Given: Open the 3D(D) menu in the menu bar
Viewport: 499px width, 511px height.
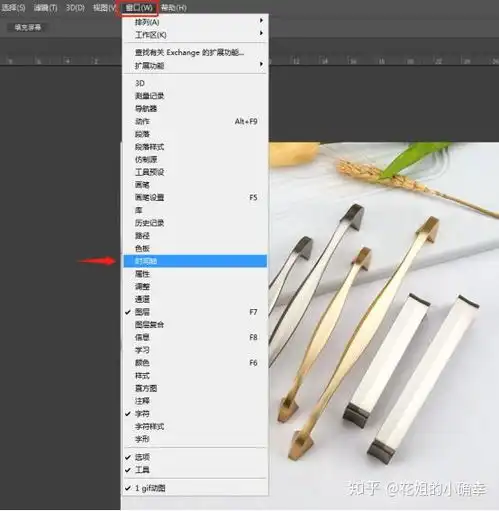Looking at the screenshot, I should click(75, 8).
